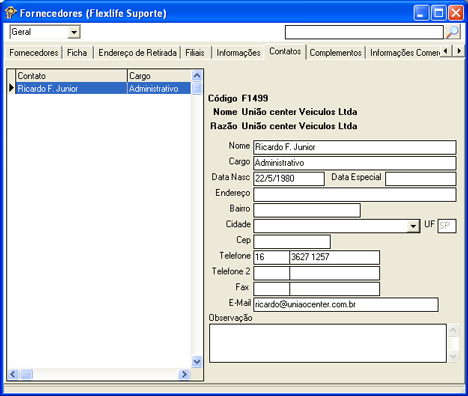Click the top search text box
Image resolution: width=468 pixels, height=396 pixels.
click(x=364, y=32)
